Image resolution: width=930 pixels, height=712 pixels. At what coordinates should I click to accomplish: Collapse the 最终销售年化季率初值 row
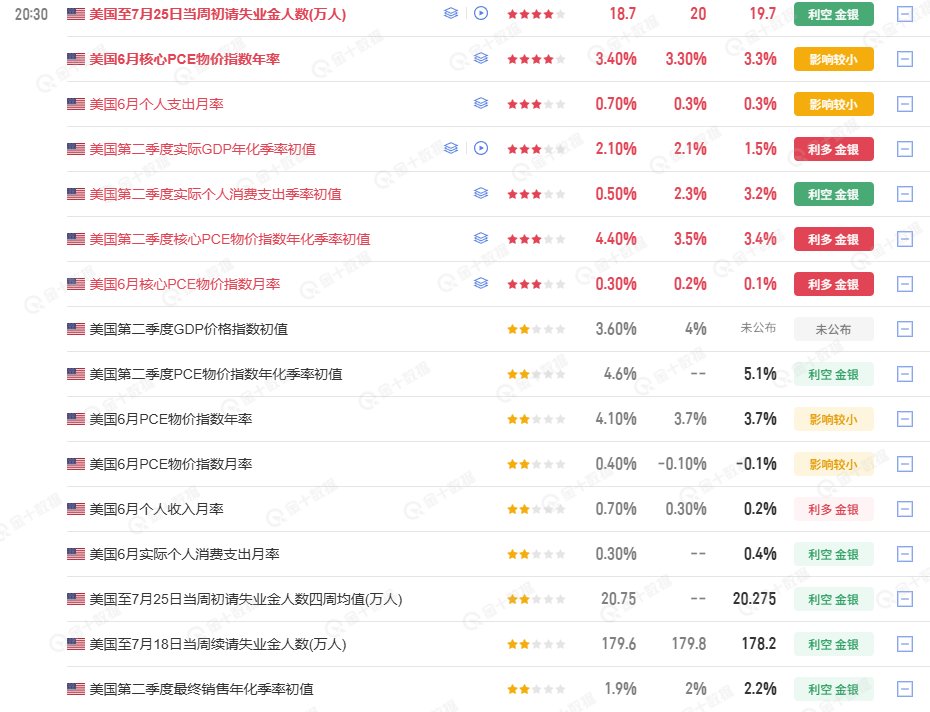904,689
